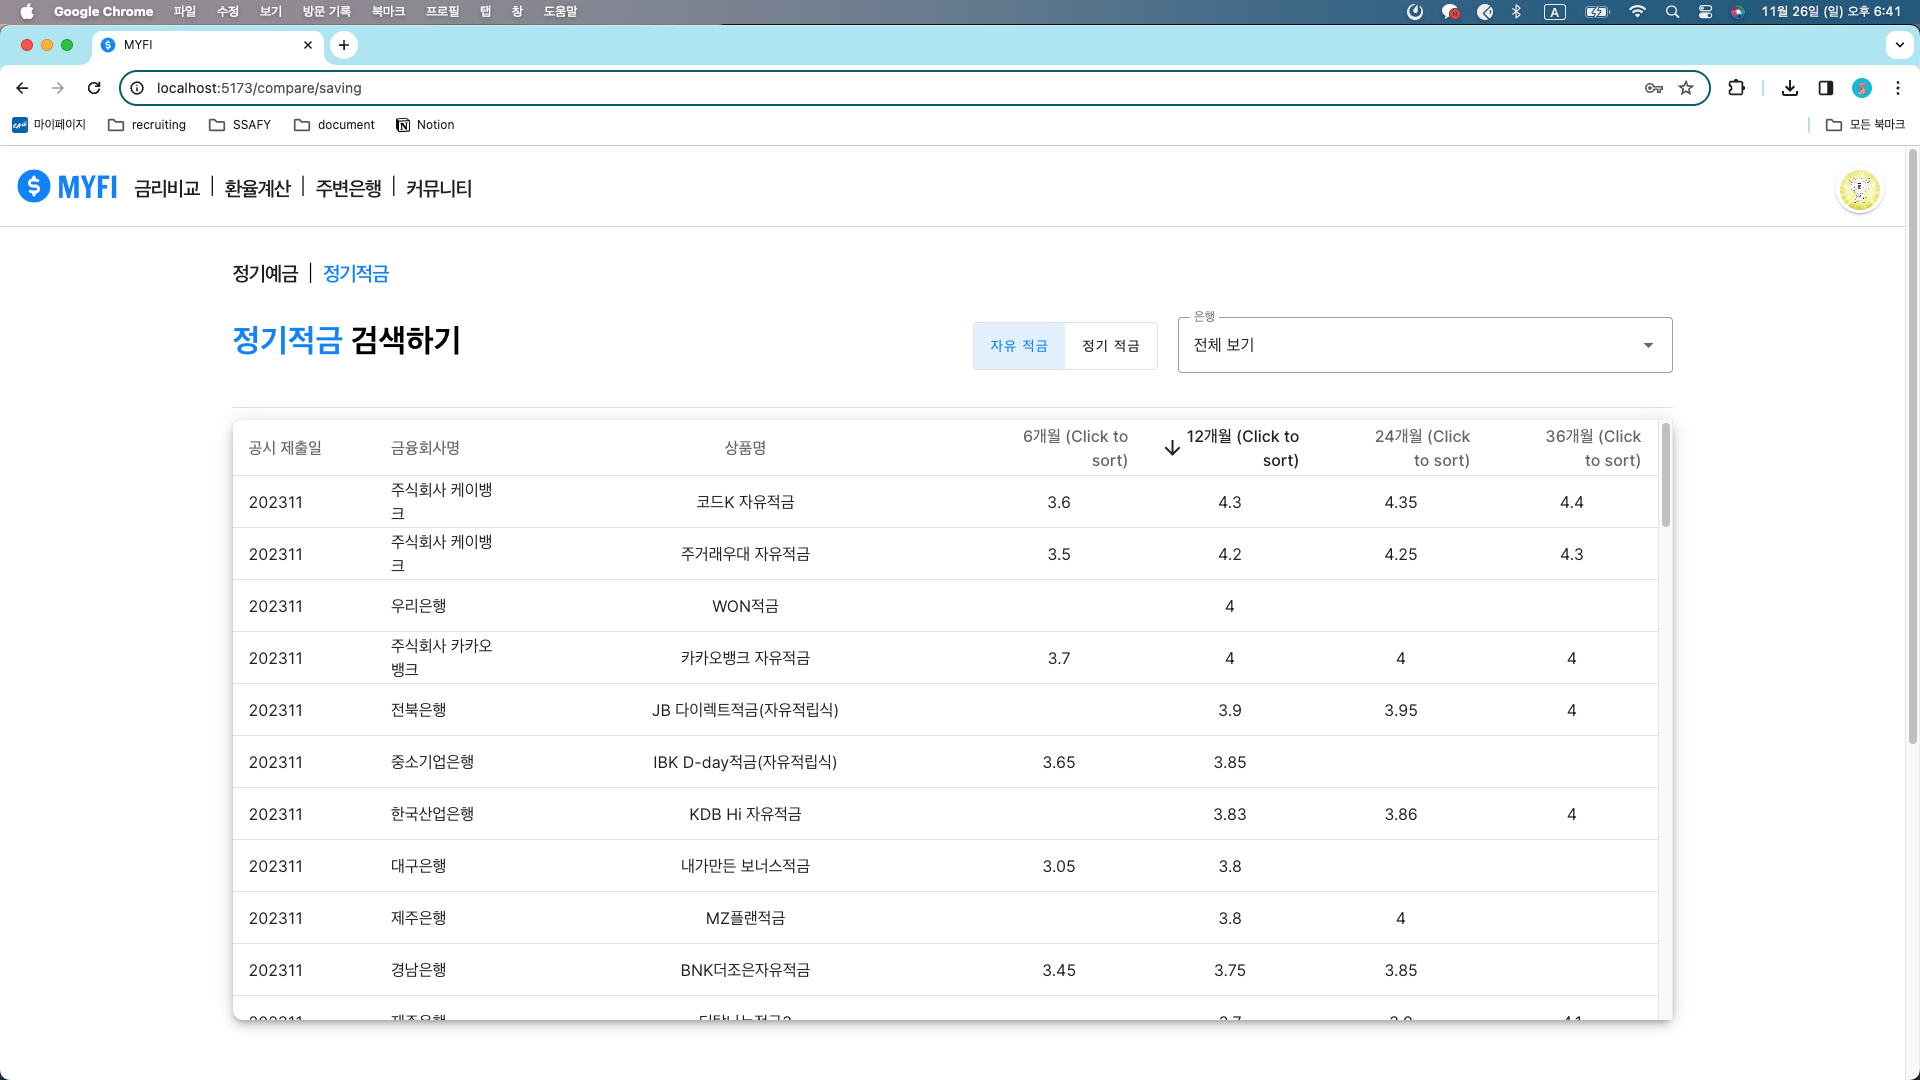Expand the tab search chevron
1920x1080 pixels.
(x=1899, y=45)
